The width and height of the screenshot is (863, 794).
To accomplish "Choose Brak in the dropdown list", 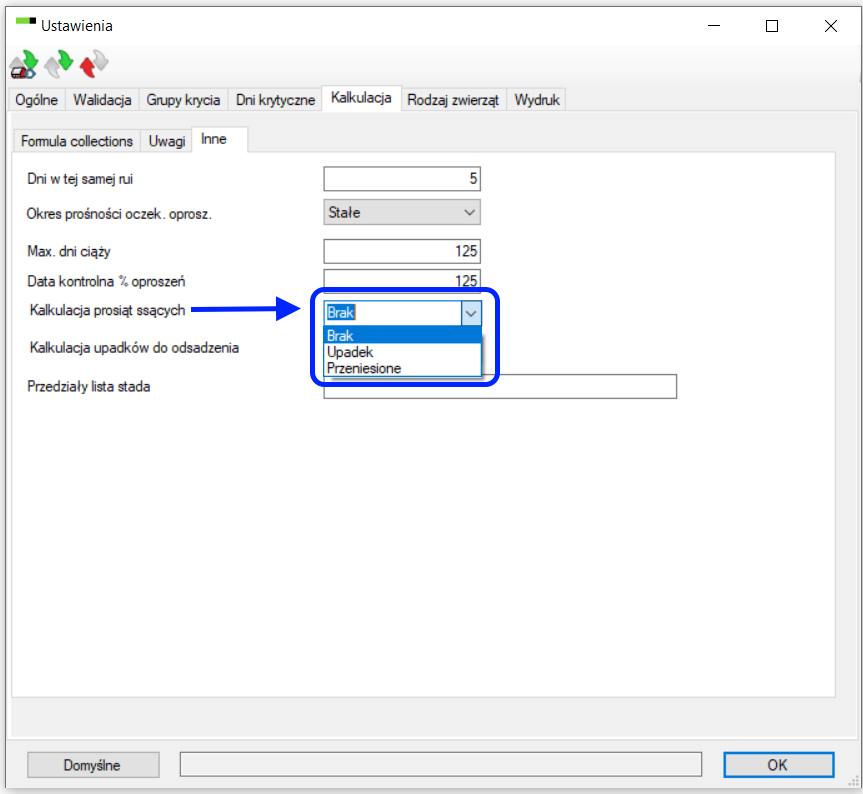I will [x=402, y=335].
